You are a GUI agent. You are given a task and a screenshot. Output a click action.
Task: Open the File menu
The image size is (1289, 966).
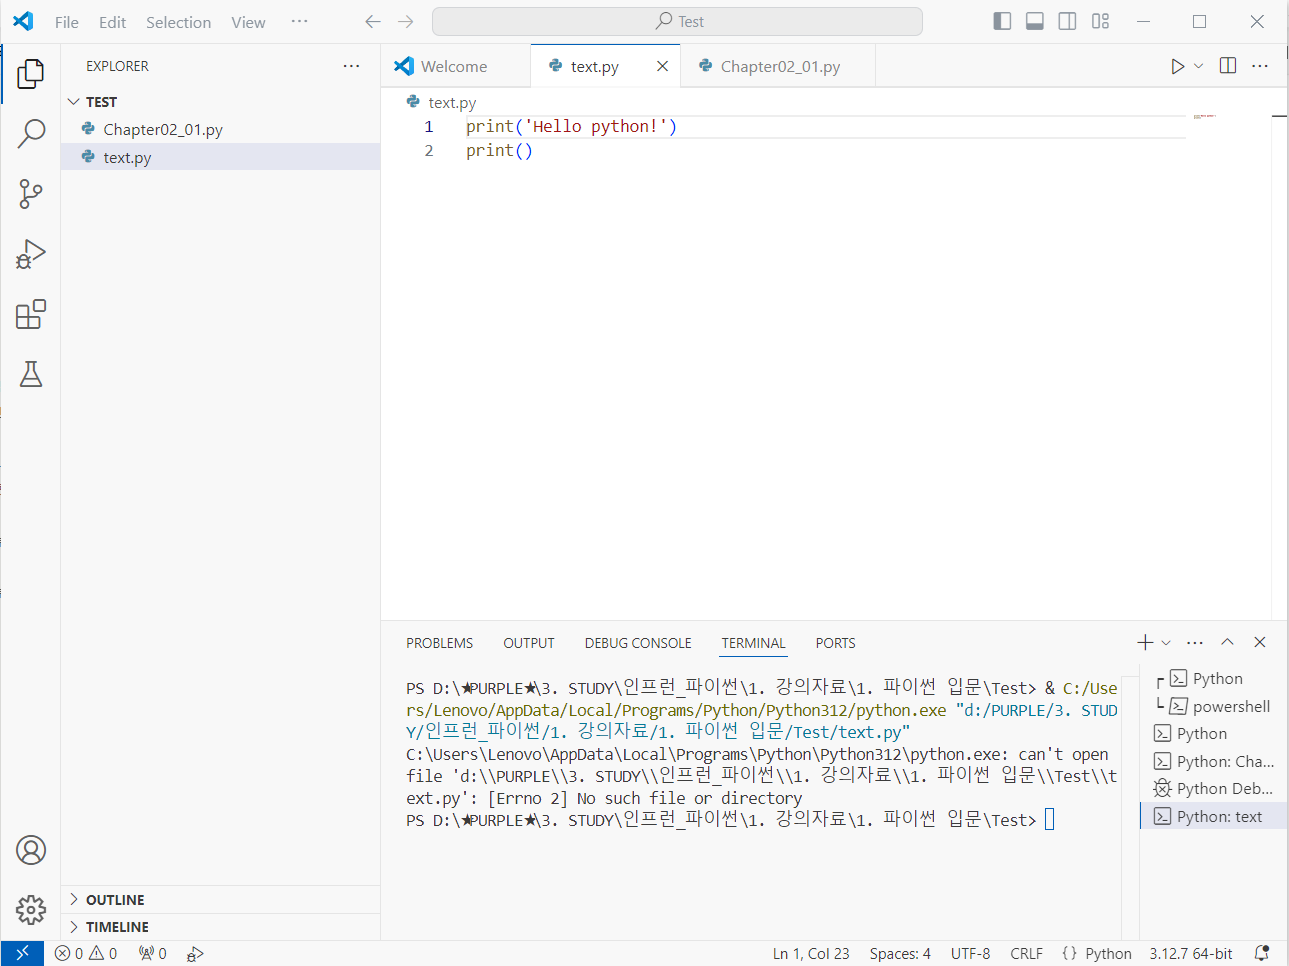[x=67, y=22]
